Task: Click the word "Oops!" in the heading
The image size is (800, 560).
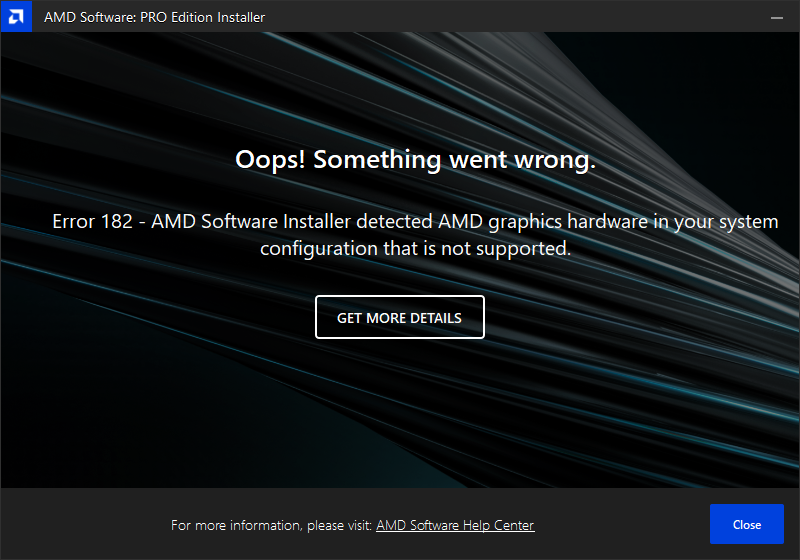Action: click(270, 159)
